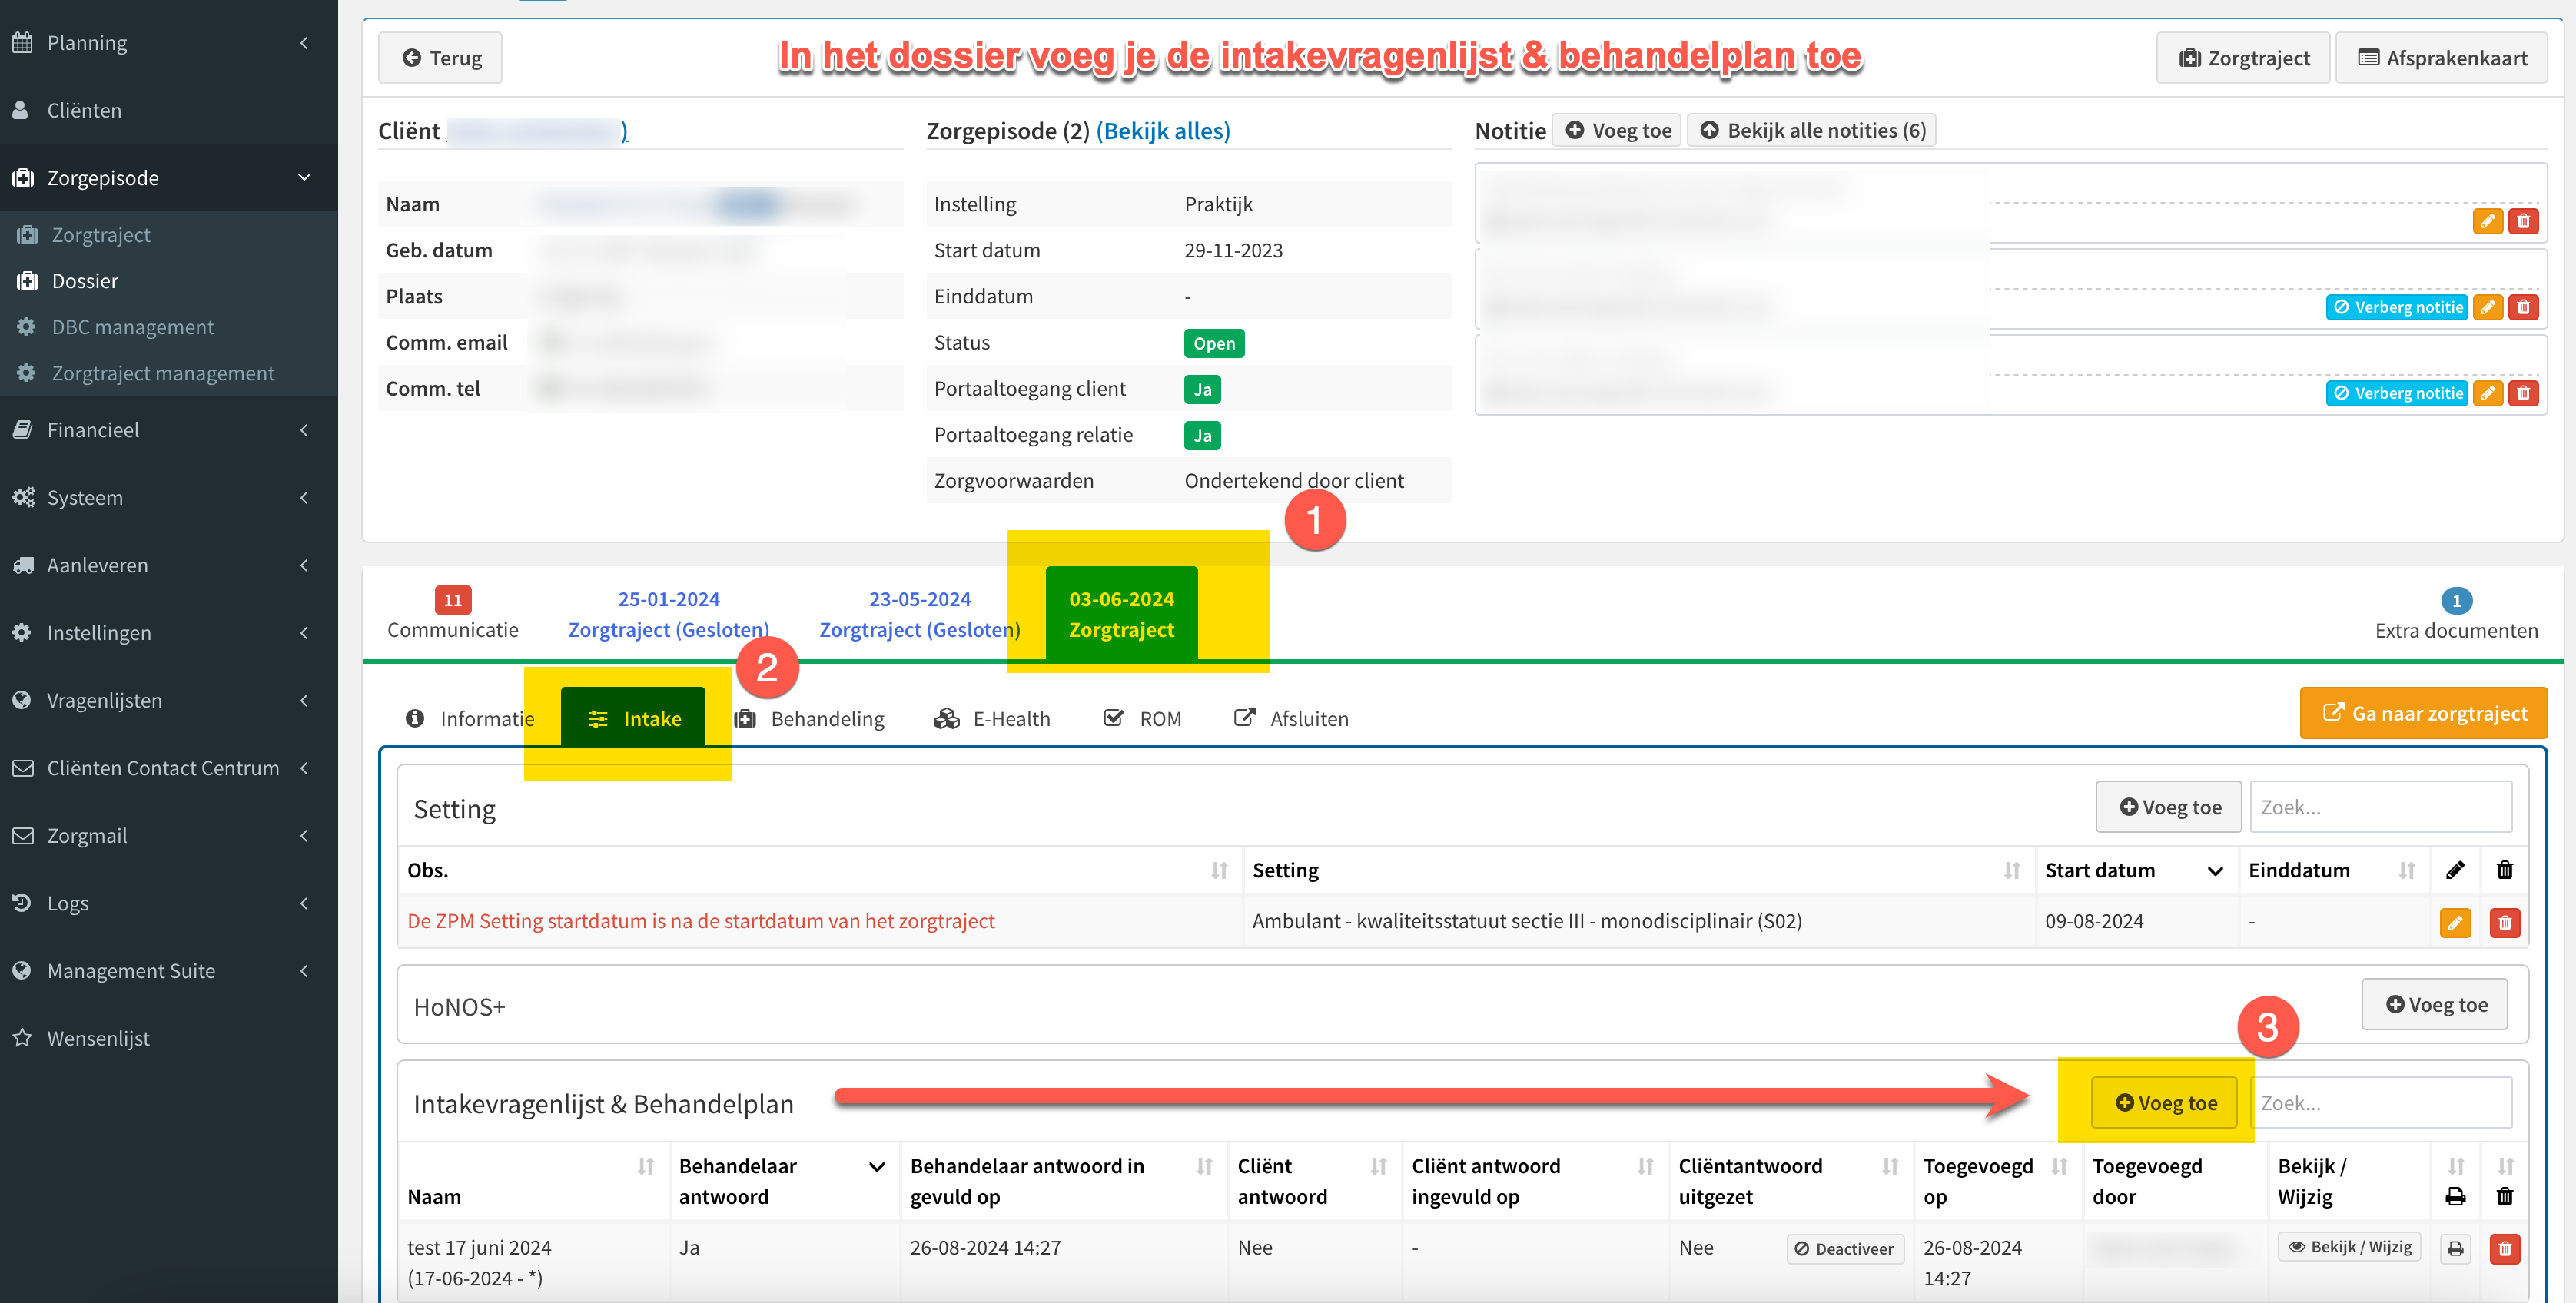Image resolution: width=2576 pixels, height=1303 pixels.
Task: Delete the 'test 17 juni 2024' questionnaire row
Action: coord(2505,1248)
